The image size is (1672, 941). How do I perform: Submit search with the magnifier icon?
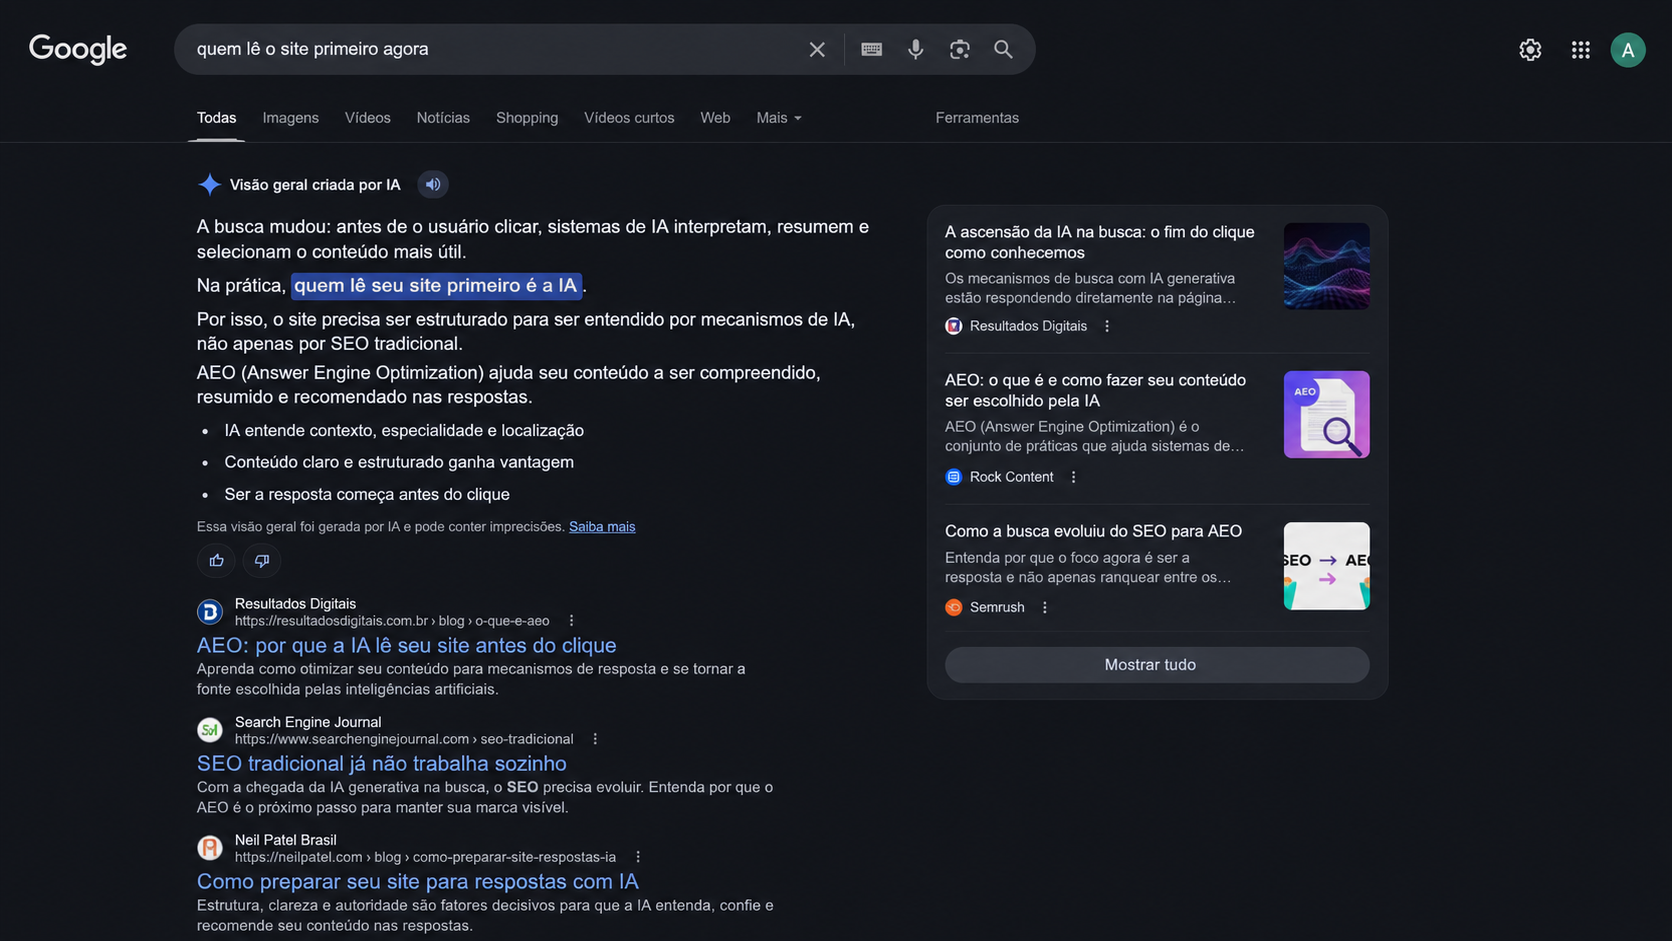click(1003, 49)
